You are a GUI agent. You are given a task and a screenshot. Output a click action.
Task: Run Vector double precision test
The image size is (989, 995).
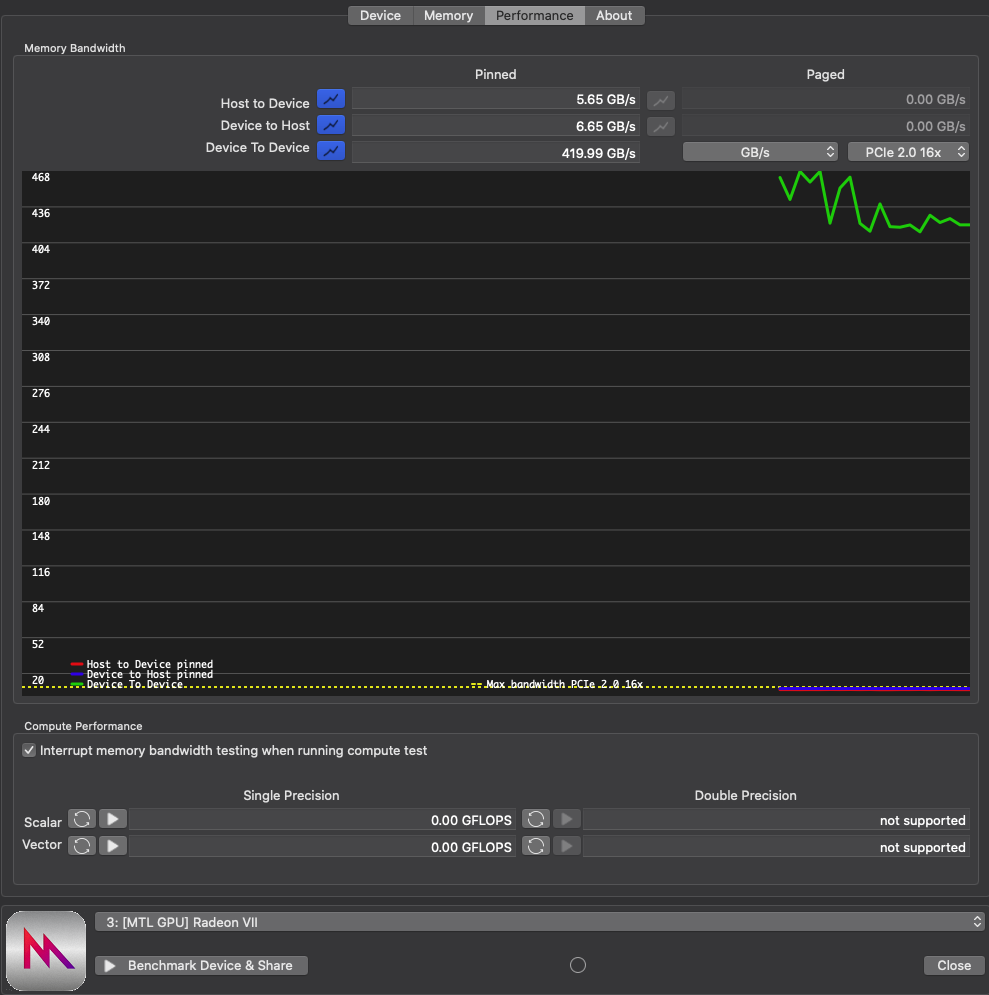click(x=567, y=846)
